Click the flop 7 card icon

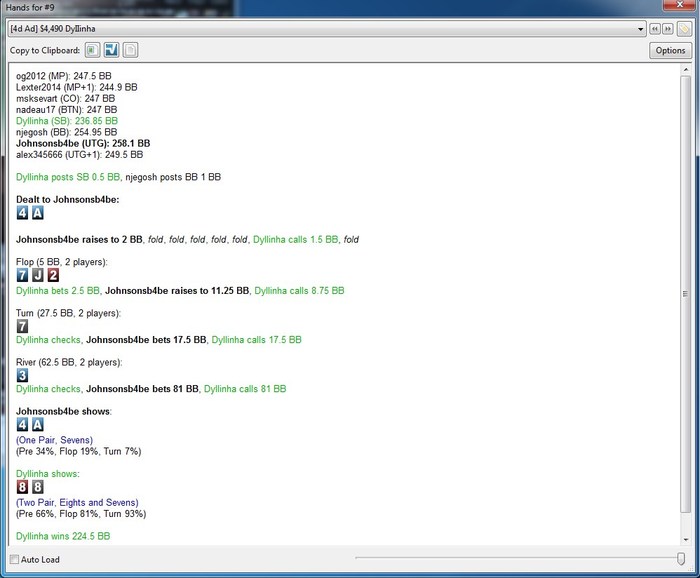point(22,275)
